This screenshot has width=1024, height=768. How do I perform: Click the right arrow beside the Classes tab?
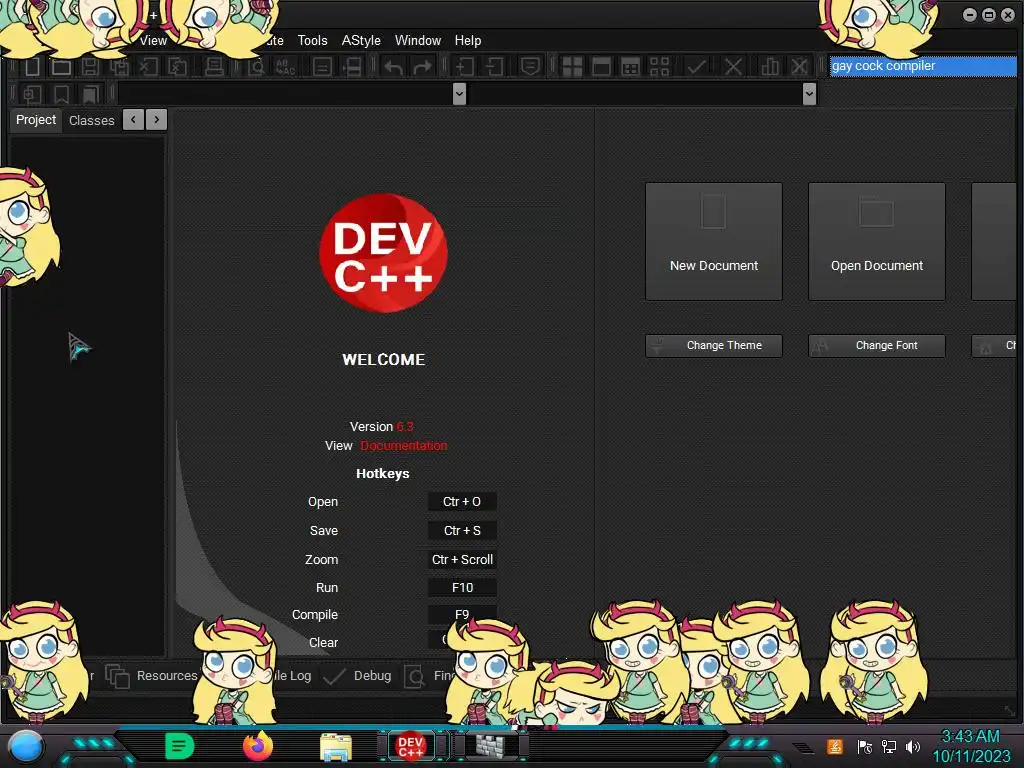pyautogui.click(x=157, y=120)
